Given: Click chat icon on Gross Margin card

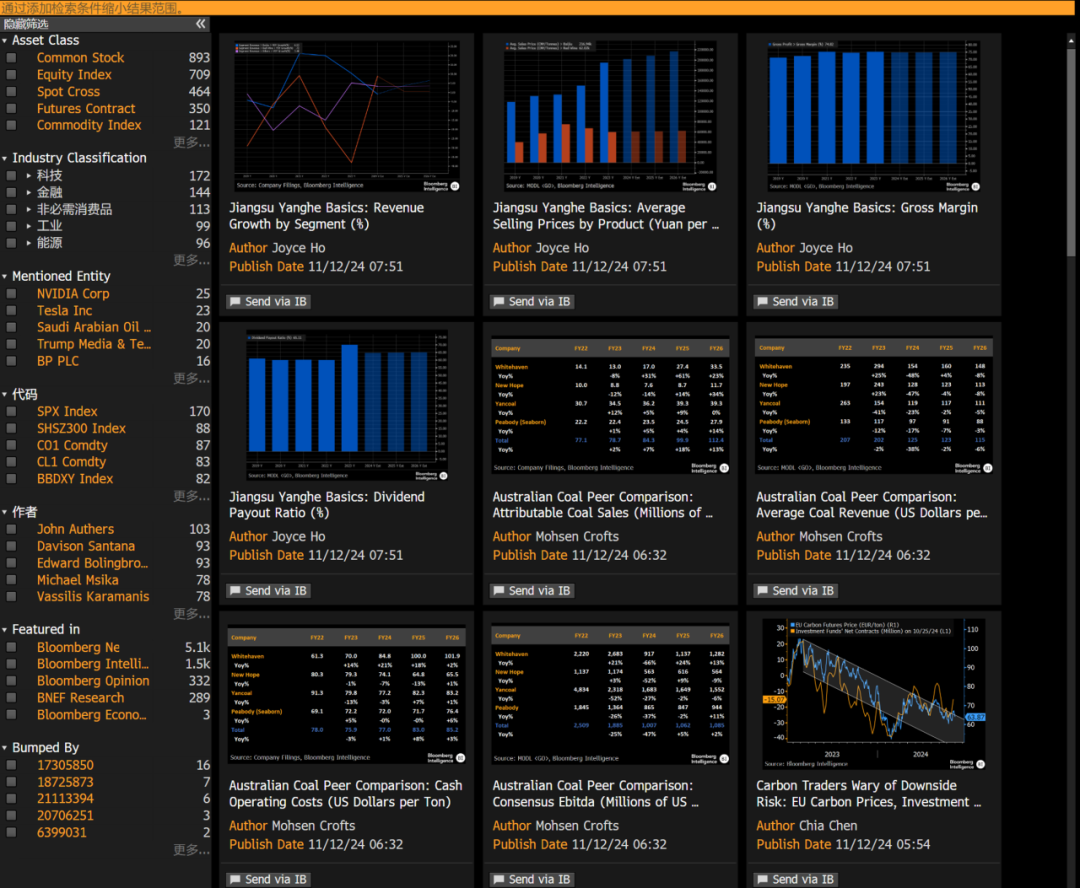Looking at the screenshot, I should [762, 302].
